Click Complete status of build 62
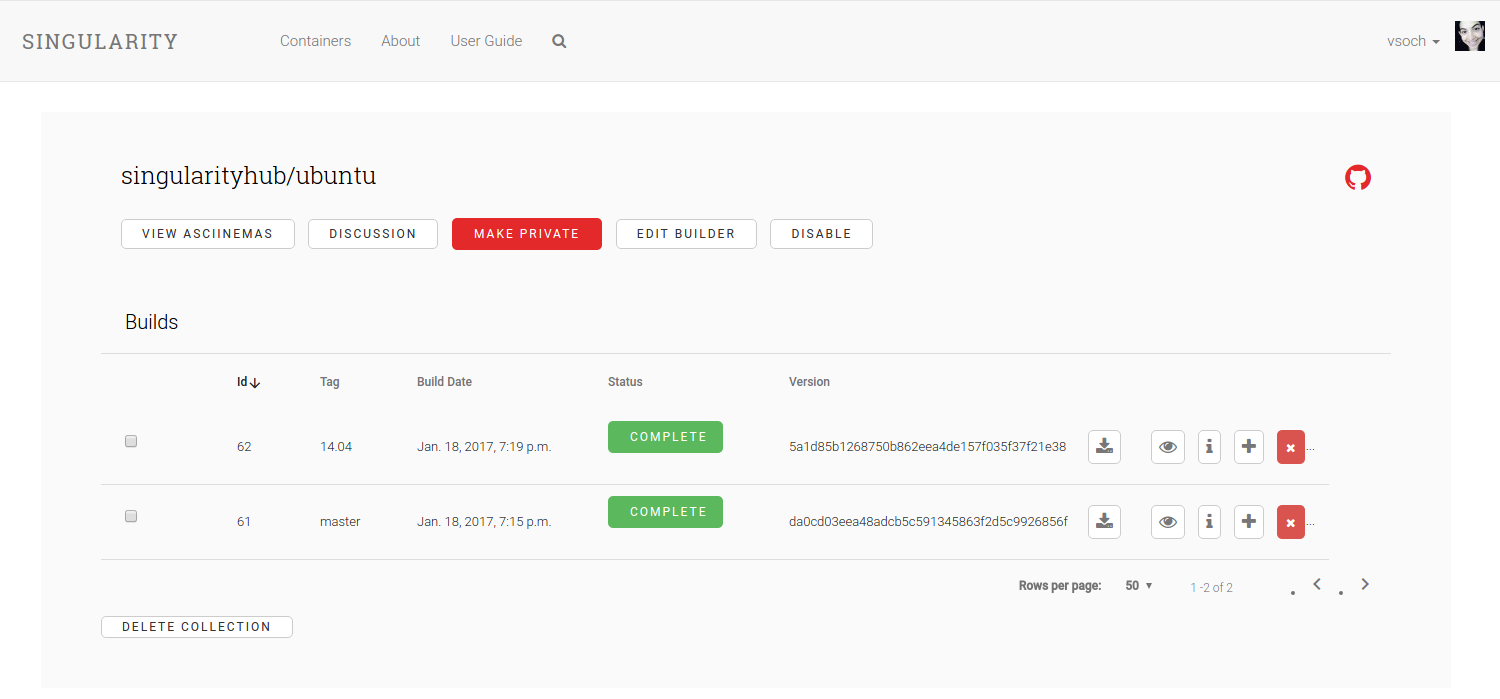The image size is (1500, 699). pos(665,437)
